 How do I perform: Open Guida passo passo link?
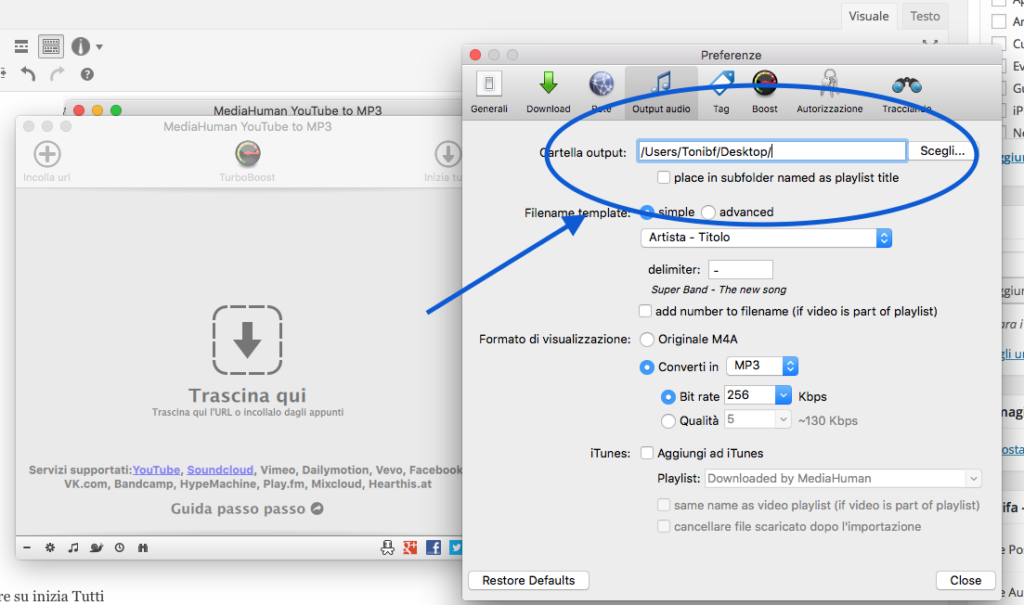(x=247, y=509)
